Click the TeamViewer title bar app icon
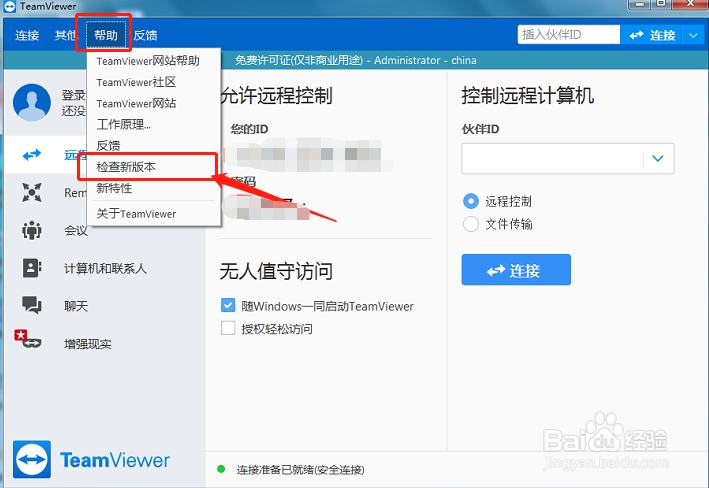 [x=9, y=6]
